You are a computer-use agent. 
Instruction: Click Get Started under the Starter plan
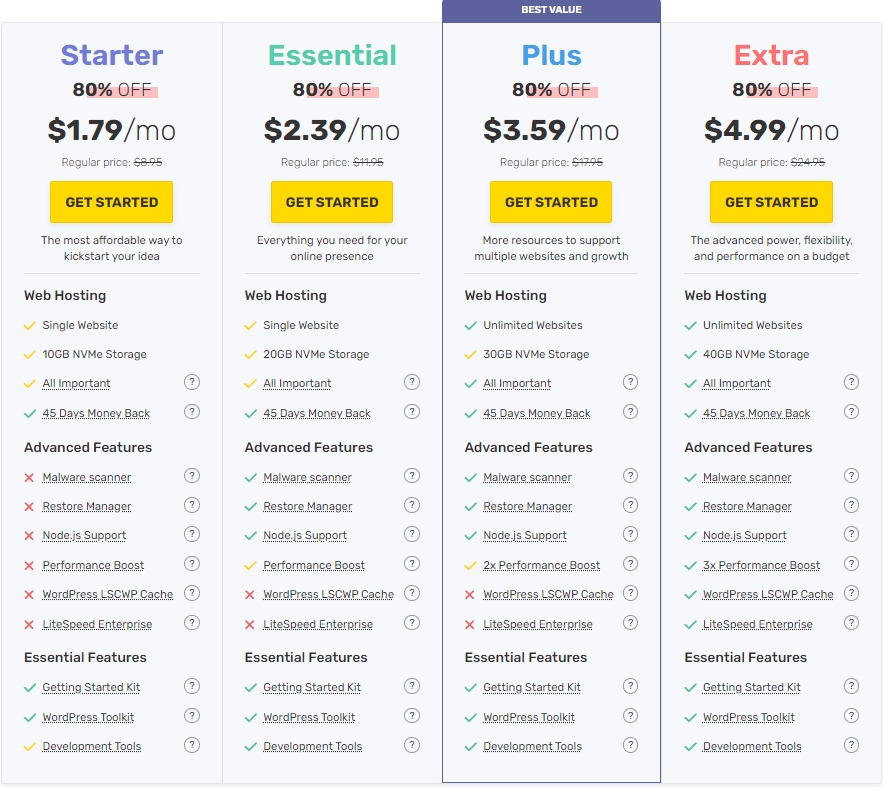[111, 202]
